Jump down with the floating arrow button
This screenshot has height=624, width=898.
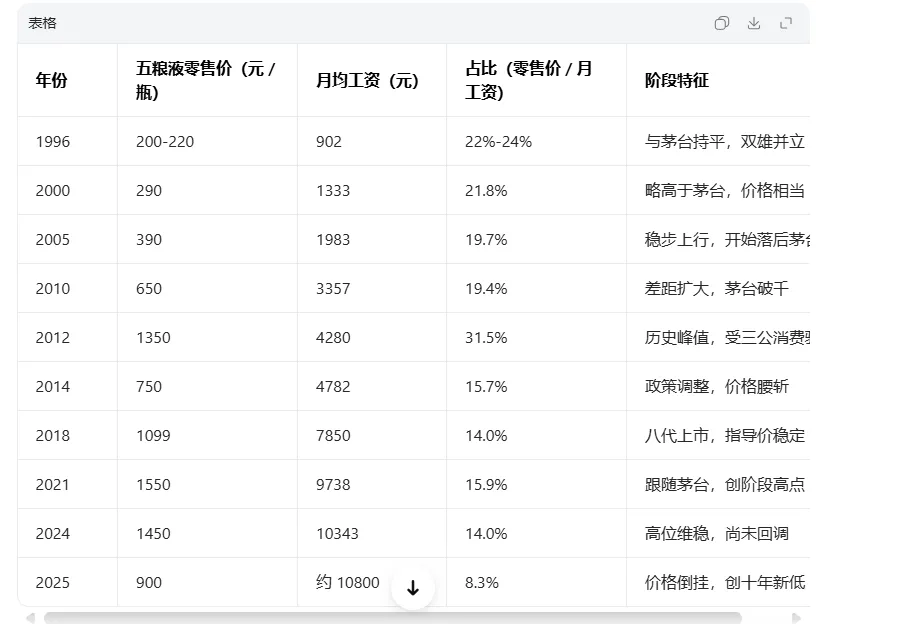(x=412, y=587)
